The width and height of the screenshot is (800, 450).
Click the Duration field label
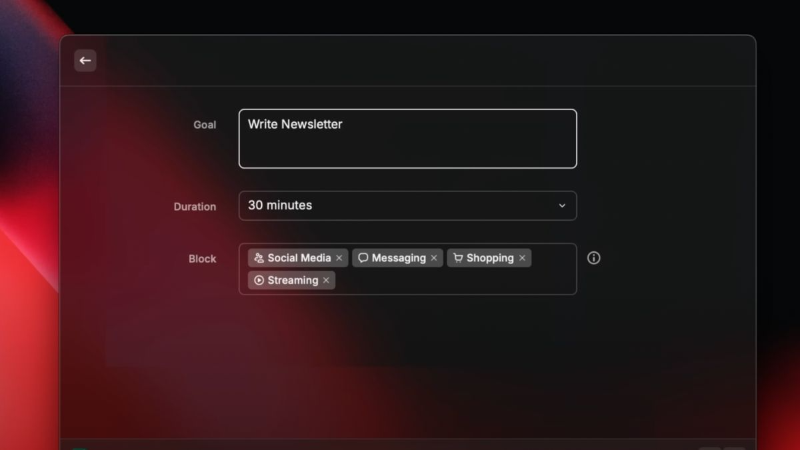click(195, 207)
